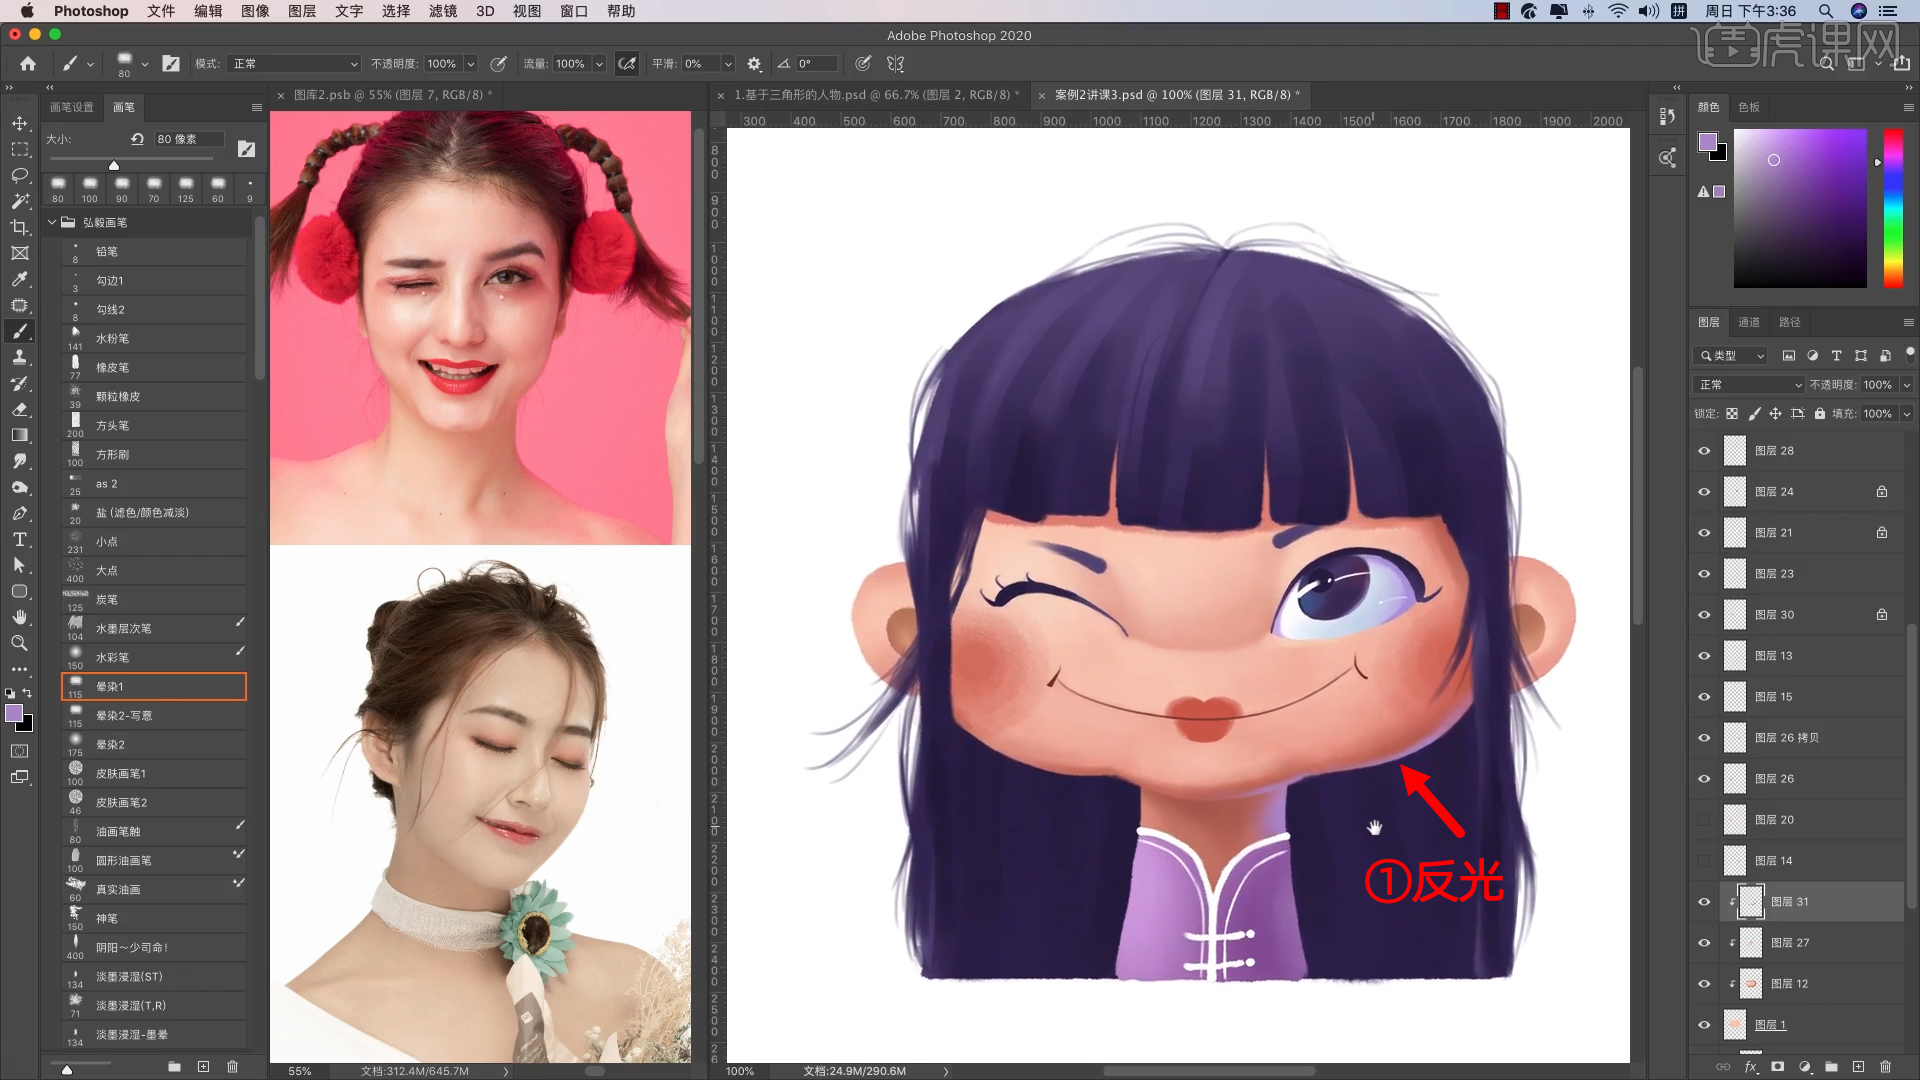The height and width of the screenshot is (1080, 1920).
Task: Click the brush size 80 像素 field
Action: 188,139
